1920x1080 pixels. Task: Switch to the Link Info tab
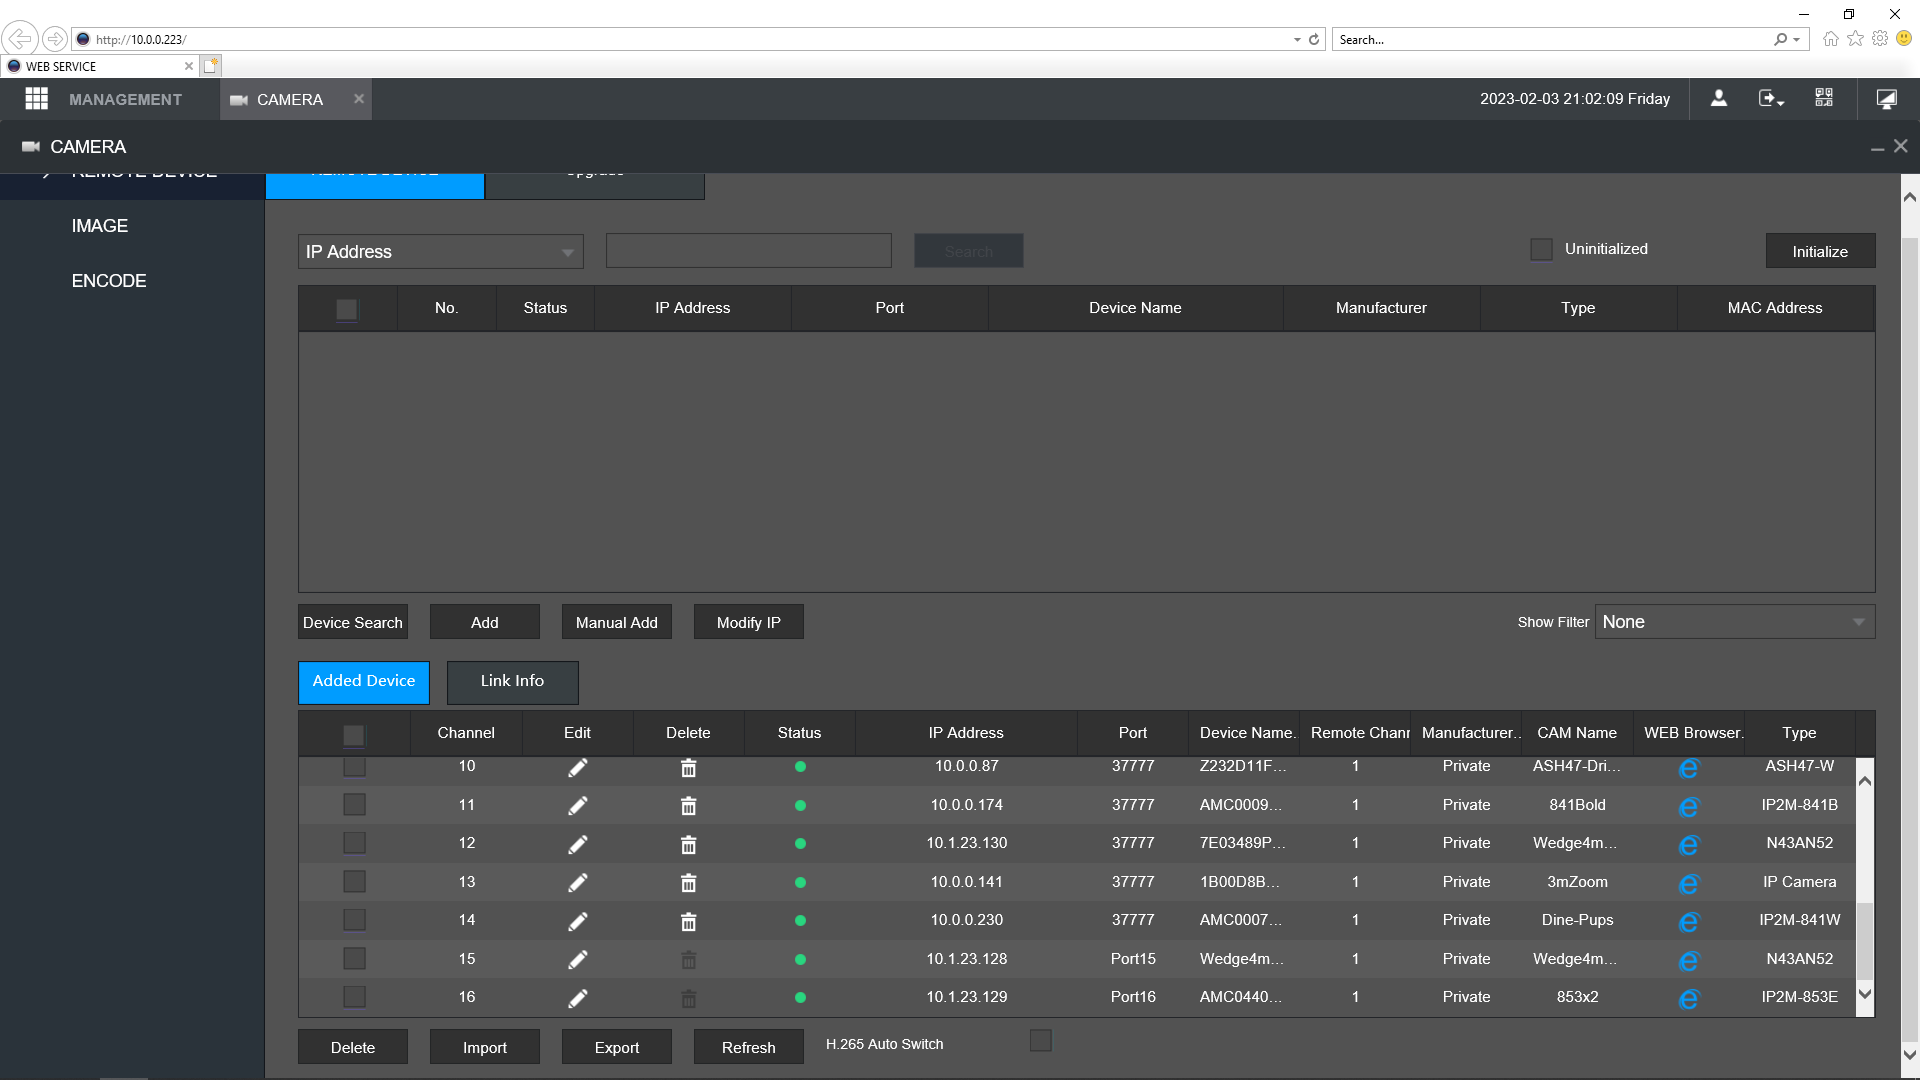pos(512,681)
